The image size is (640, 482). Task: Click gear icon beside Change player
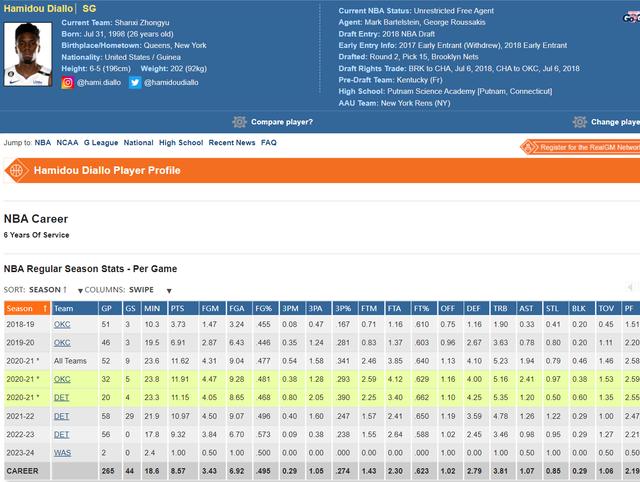click(x=580, y=122)
